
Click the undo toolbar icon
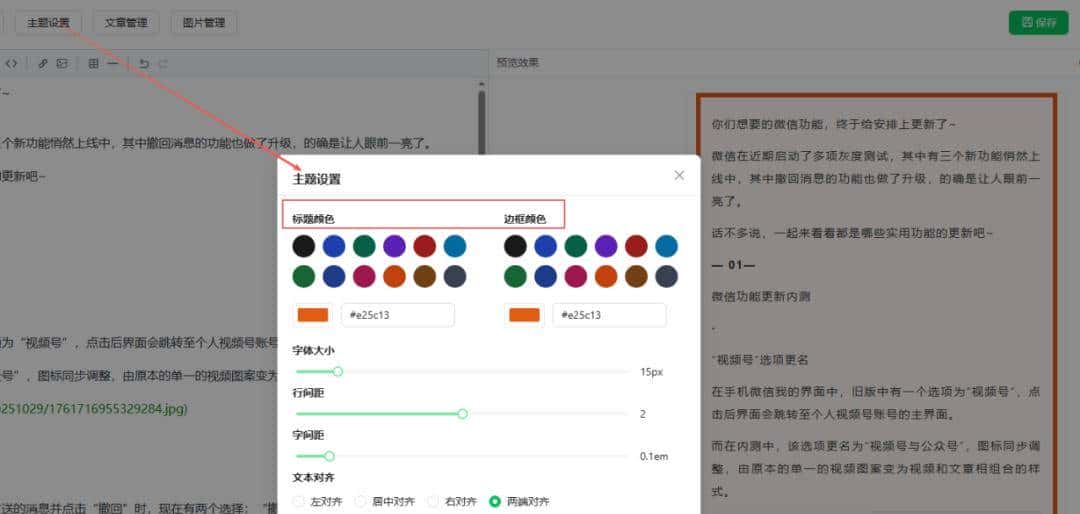[144, 63]
